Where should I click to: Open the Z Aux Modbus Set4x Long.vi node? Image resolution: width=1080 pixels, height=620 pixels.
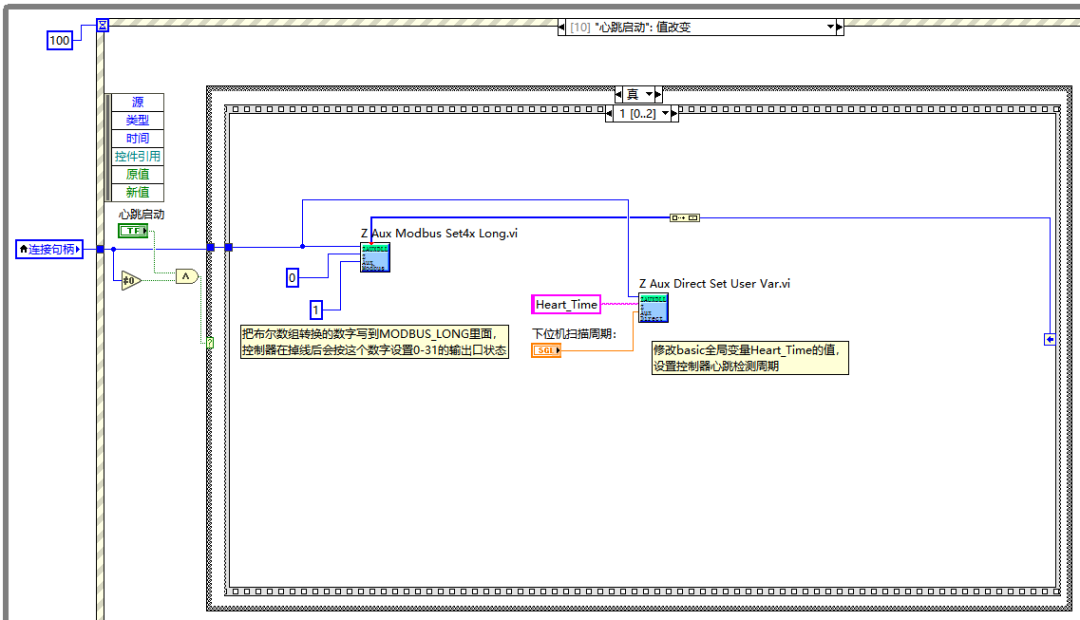coord(375,257)
